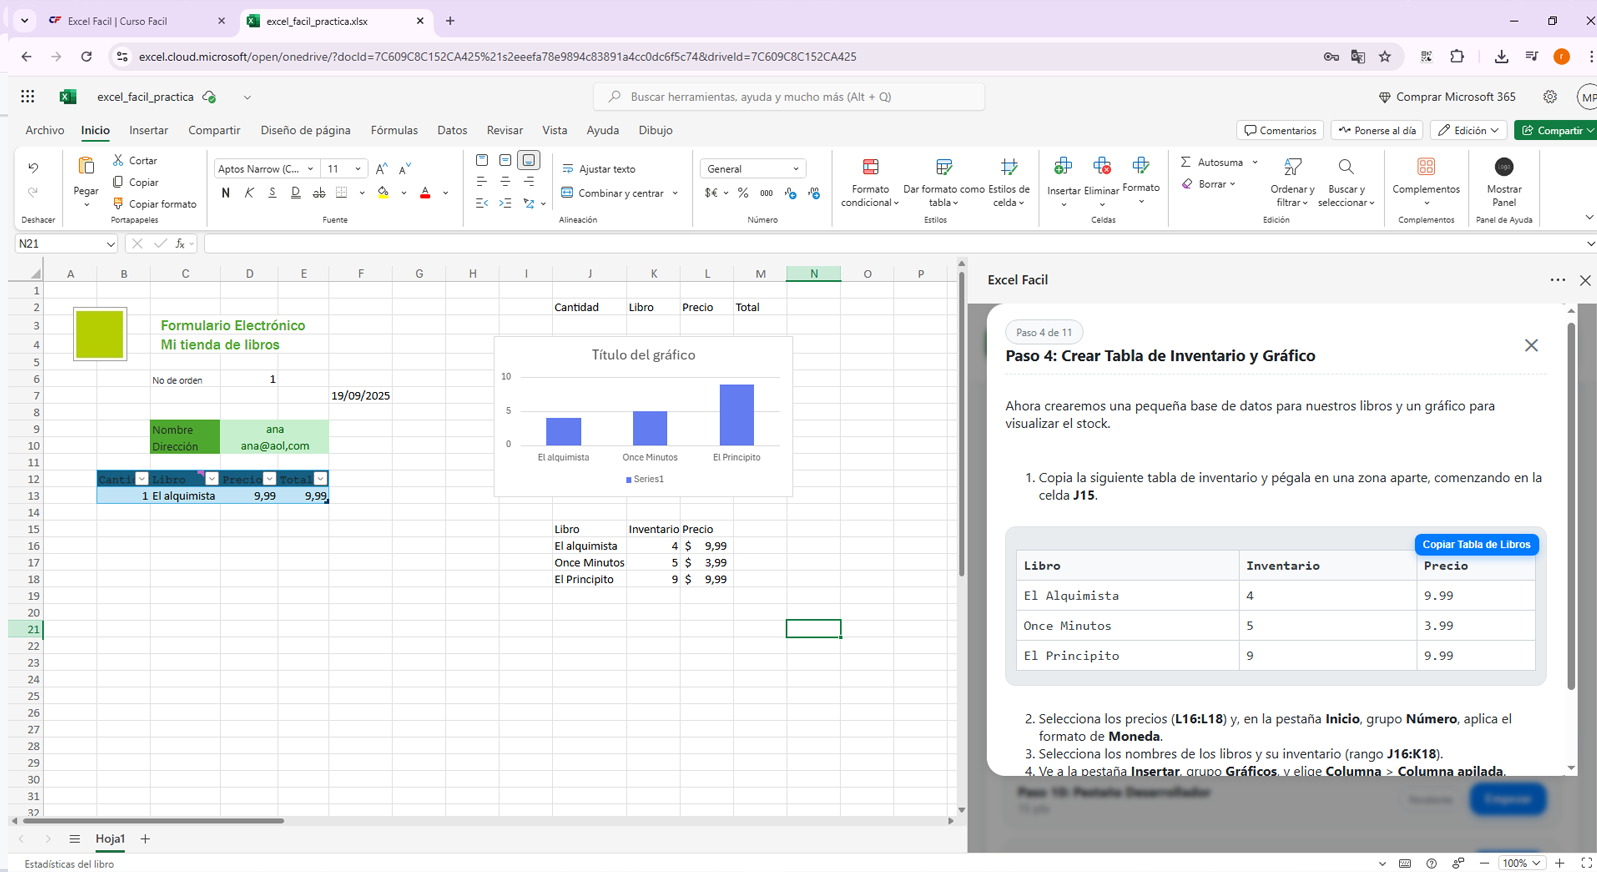Expand the Combinar y centrar arrow
This screenshot has width=1597, height=872.
tap(676, 193)
